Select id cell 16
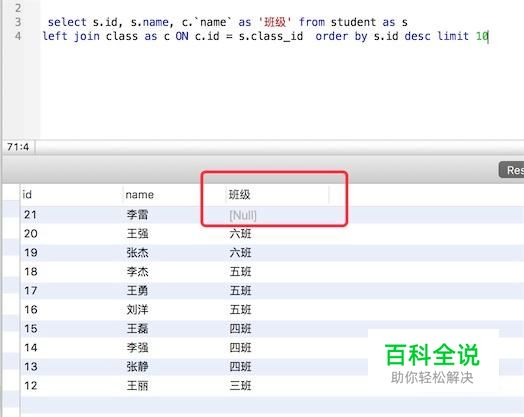Image resolution: width=524 pixels, height=417 pixels. click(30, 310)
